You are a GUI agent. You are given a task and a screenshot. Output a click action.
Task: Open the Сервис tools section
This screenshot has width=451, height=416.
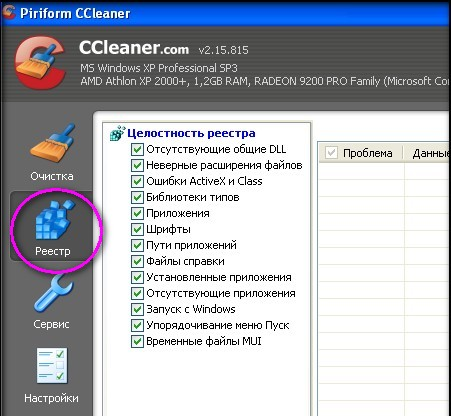(52, 302)
